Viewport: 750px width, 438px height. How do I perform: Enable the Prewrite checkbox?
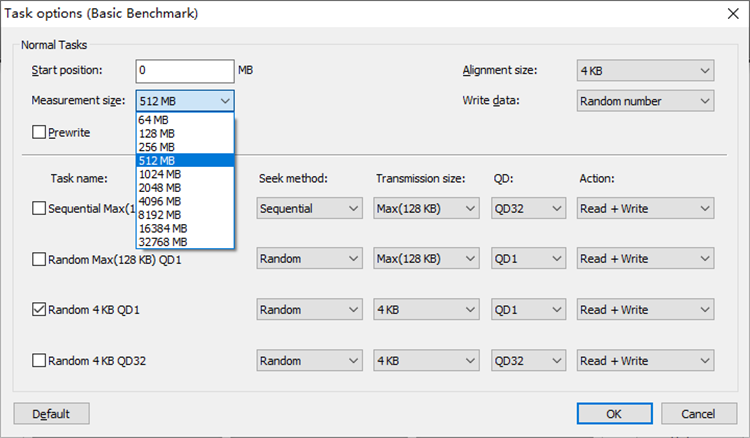[x=39, y=132]
